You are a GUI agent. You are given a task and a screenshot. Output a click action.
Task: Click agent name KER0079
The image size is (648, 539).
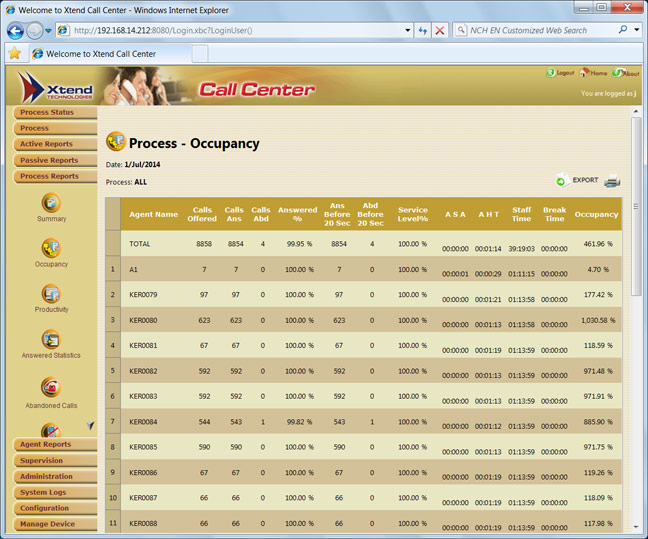(x=143, y=295)
